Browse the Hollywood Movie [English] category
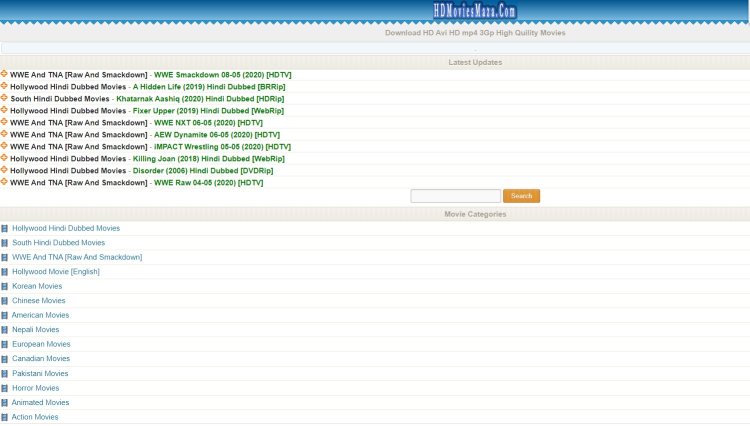Viewport: 750px width, 426px height. tap(56, 272)
